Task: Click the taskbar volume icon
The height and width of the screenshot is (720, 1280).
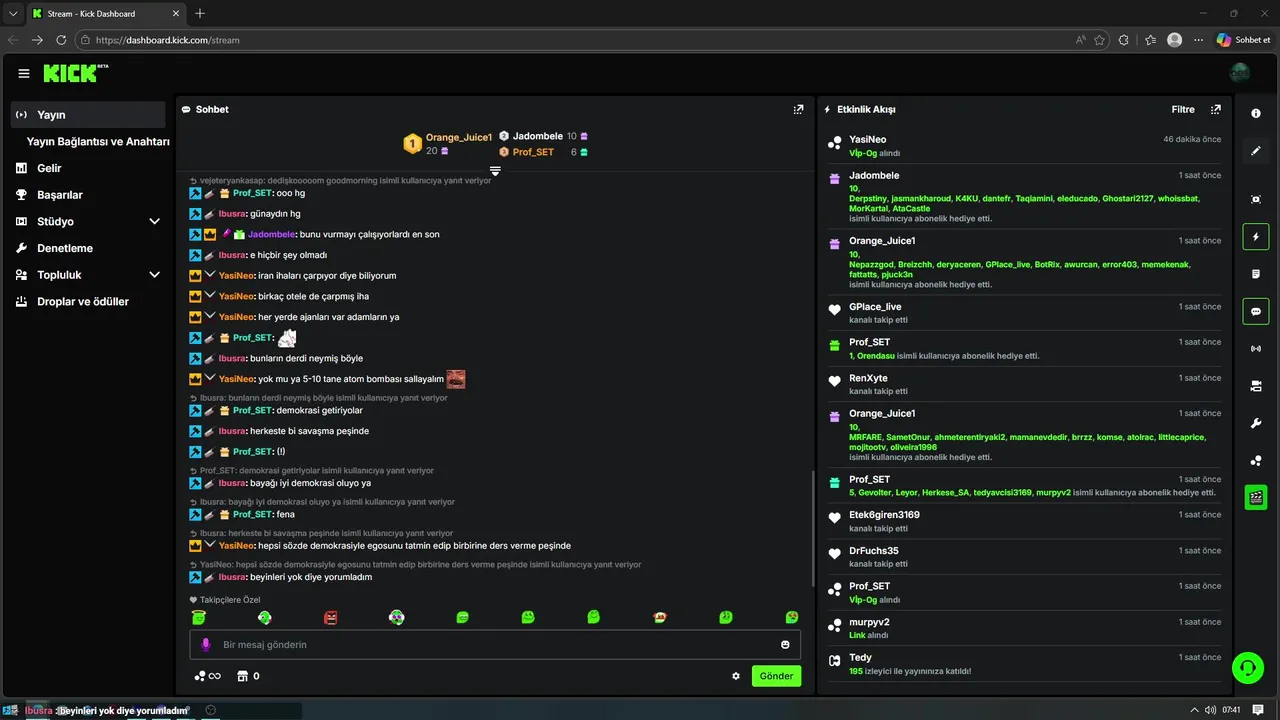Action: 1211,710
